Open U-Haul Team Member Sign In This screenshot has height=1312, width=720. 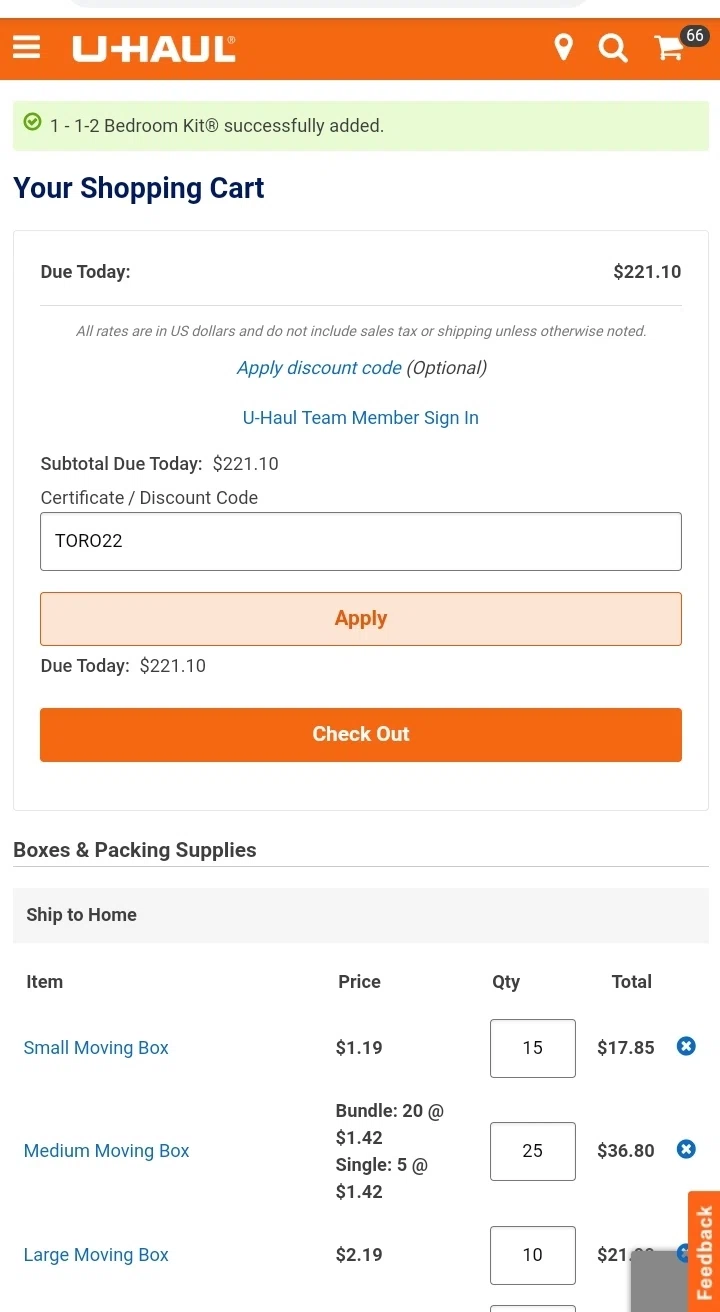click(x=361, y=418)
